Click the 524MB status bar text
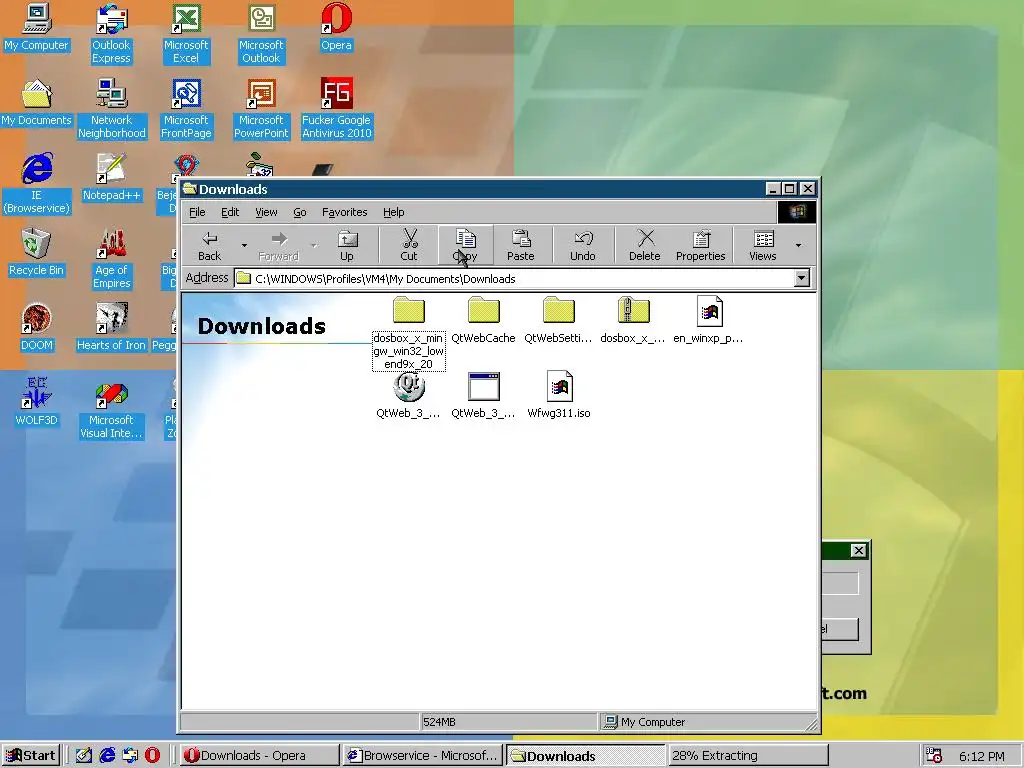Viewport: 1024px width, 768px height. [440, 722]
